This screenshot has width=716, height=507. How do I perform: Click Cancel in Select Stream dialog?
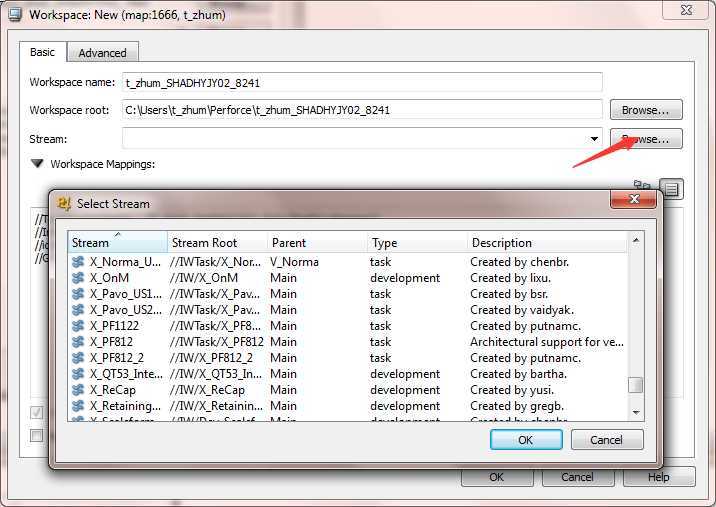coord(607,440)
